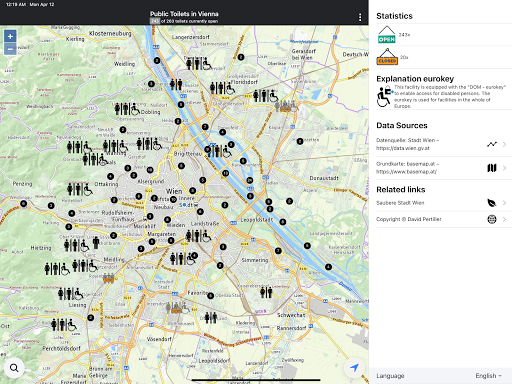
Task: Click the globe icon beside Copyright
Action: pos(492,219)
